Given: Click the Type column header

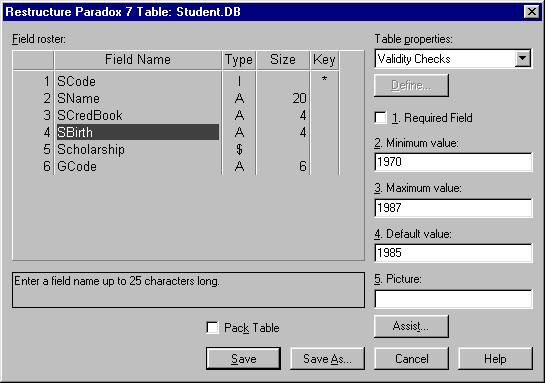Looking at the screenshot, I should tap(239, 60).
